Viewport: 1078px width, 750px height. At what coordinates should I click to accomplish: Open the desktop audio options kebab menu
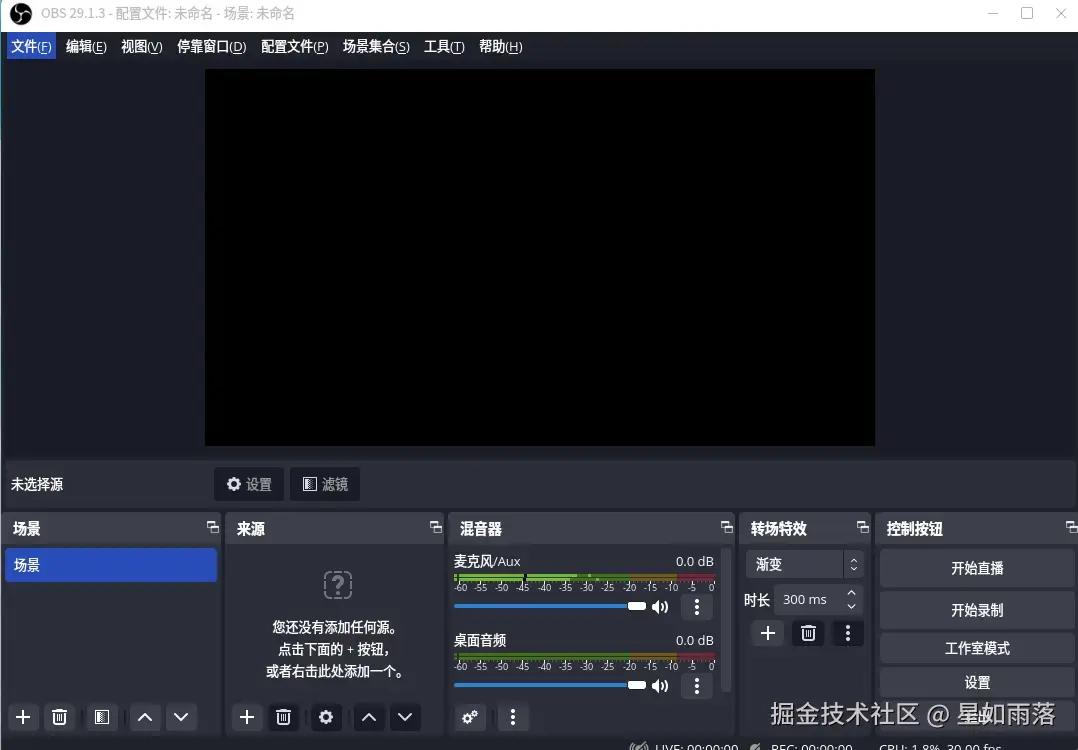click(696, 685)
